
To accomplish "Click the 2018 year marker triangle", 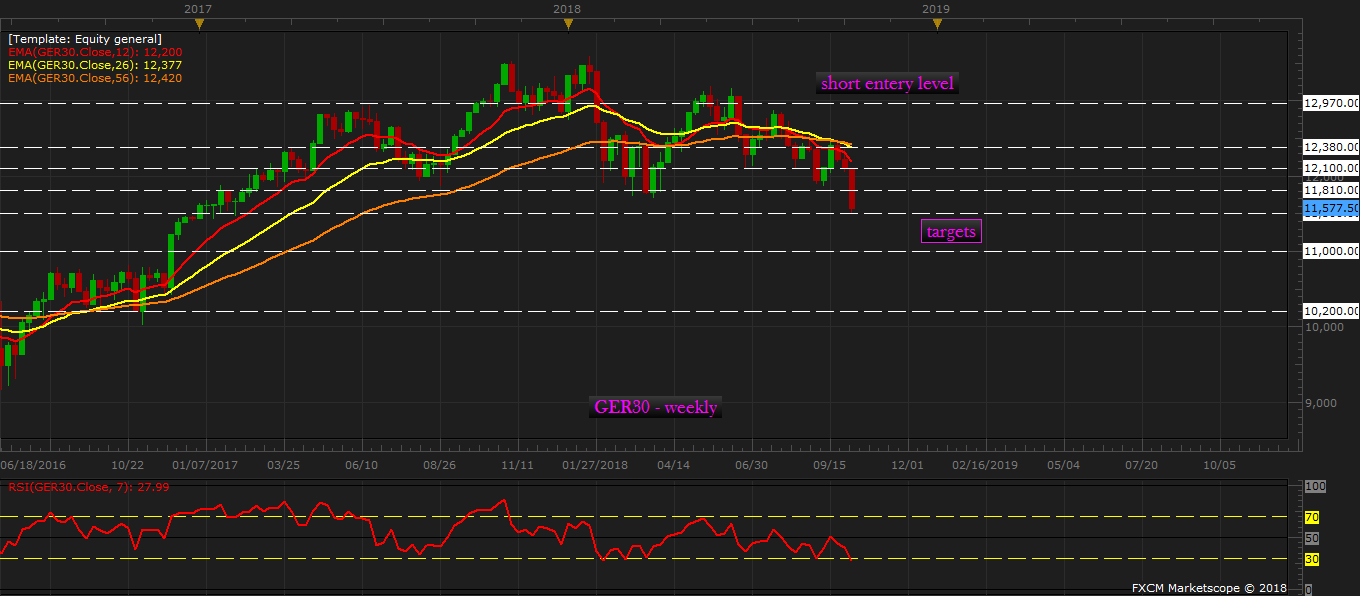I will point(567,23).
